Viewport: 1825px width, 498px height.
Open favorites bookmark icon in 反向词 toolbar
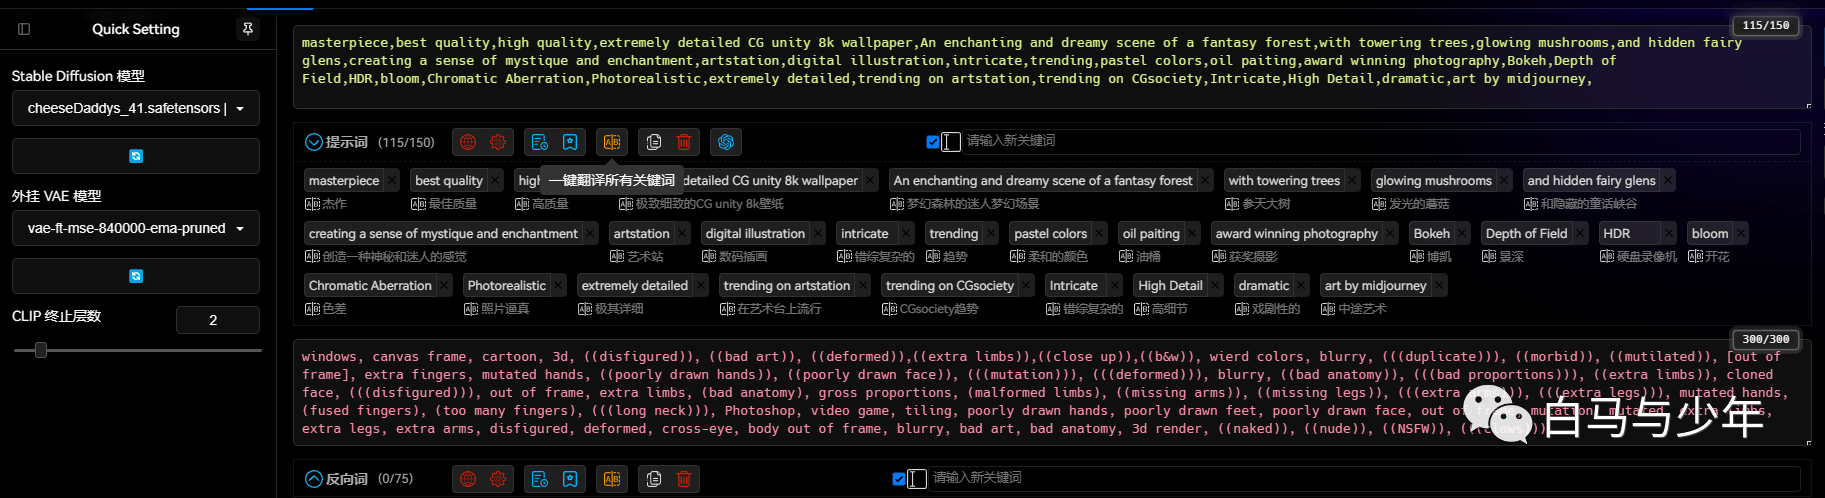570,479
